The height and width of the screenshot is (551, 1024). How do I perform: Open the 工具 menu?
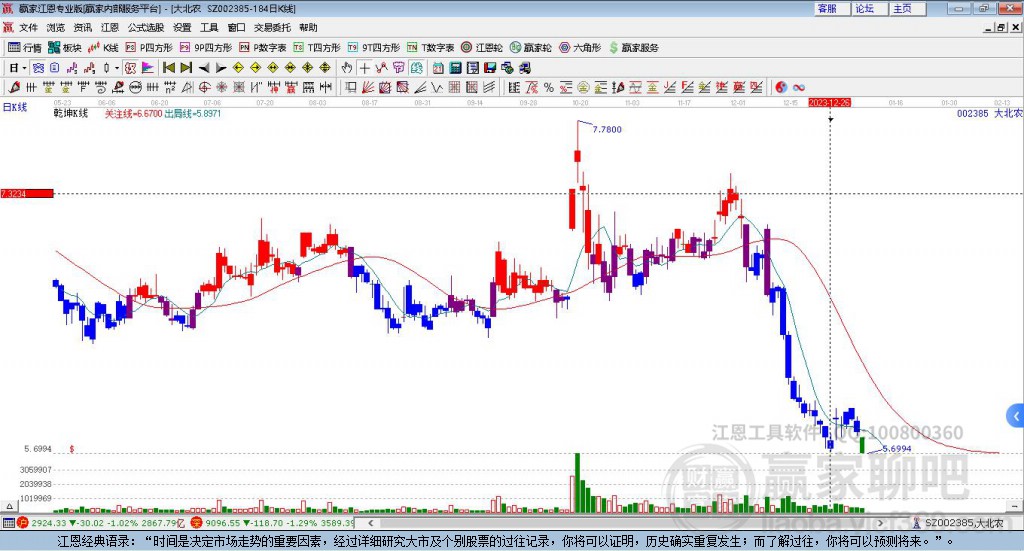(209, 27)
